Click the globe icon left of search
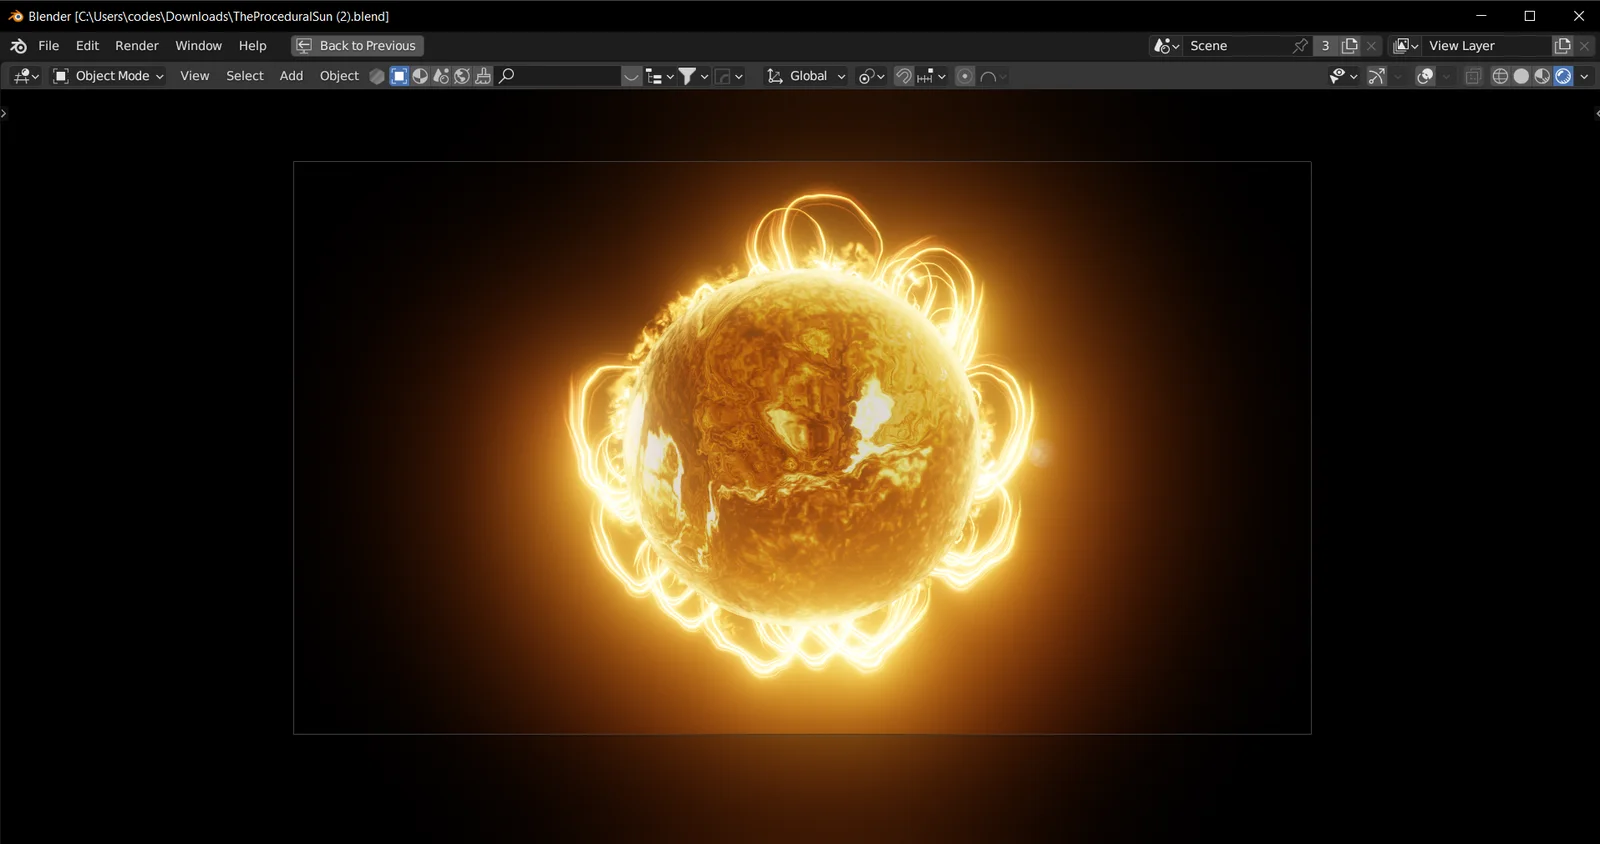Viewport: 1600px width, 844px height. click(462, 76)
